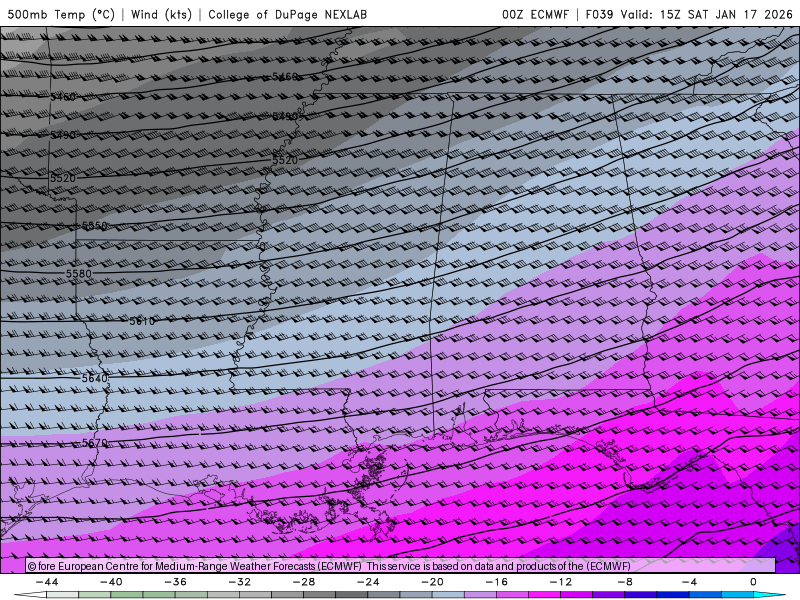The height and width of the screenshot is (600, 800).
Task: Click the -24 legend value
Action: (x=368, y=582)
